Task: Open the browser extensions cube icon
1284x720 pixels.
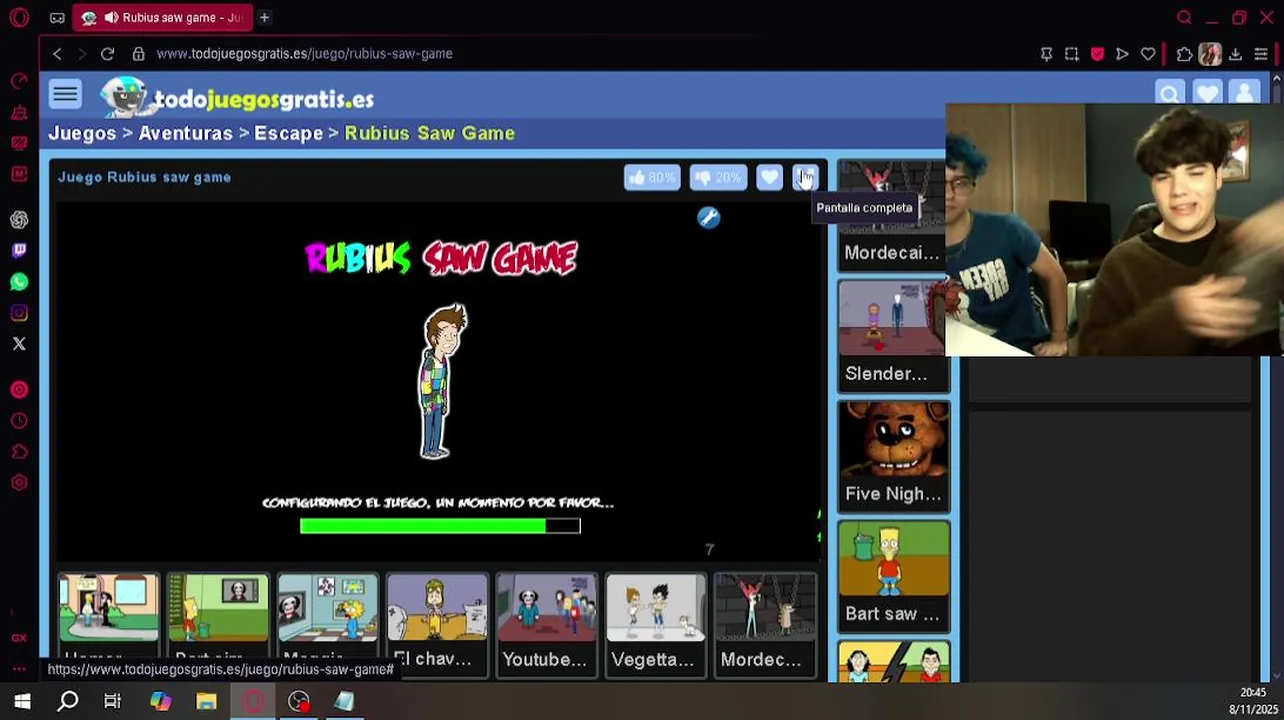Action: pos(1185,54)
